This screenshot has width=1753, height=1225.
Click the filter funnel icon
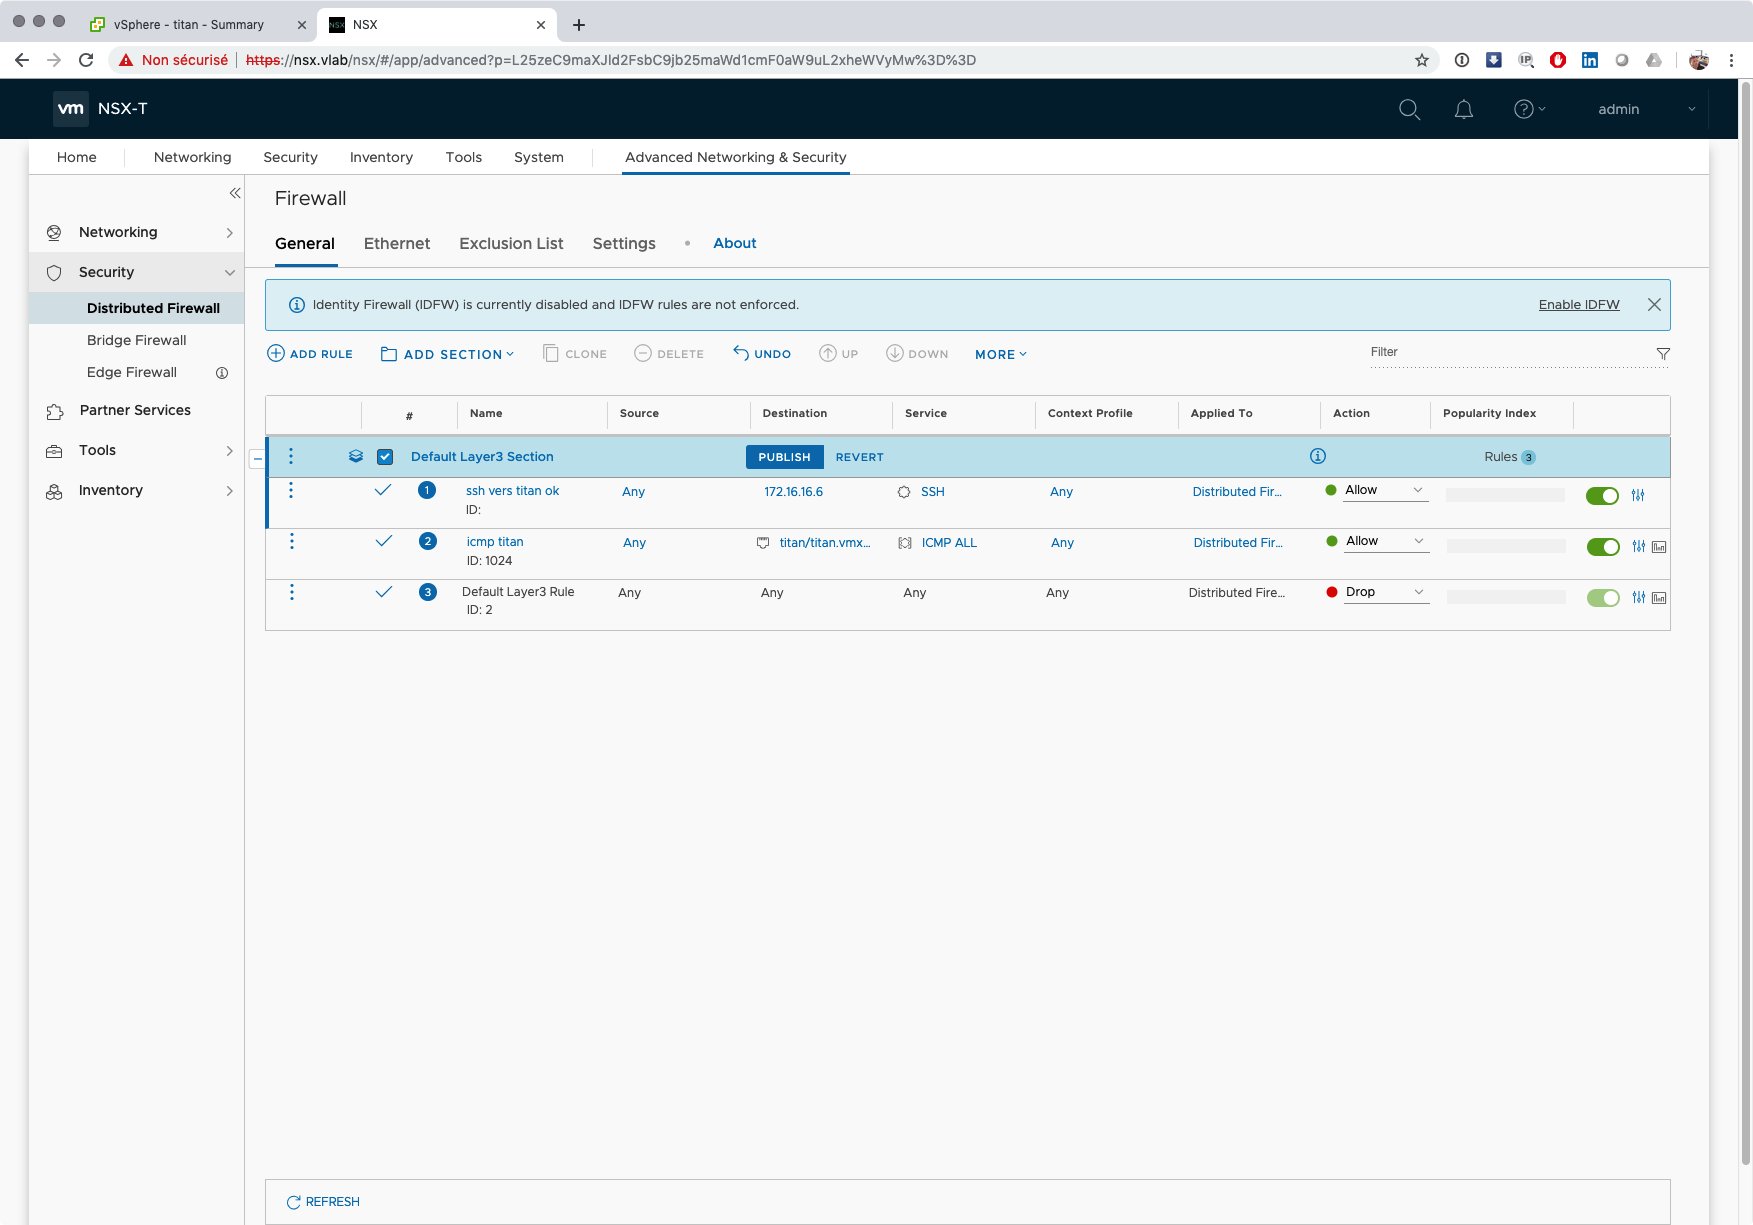pyautogui.click(x=1663, y=354)
